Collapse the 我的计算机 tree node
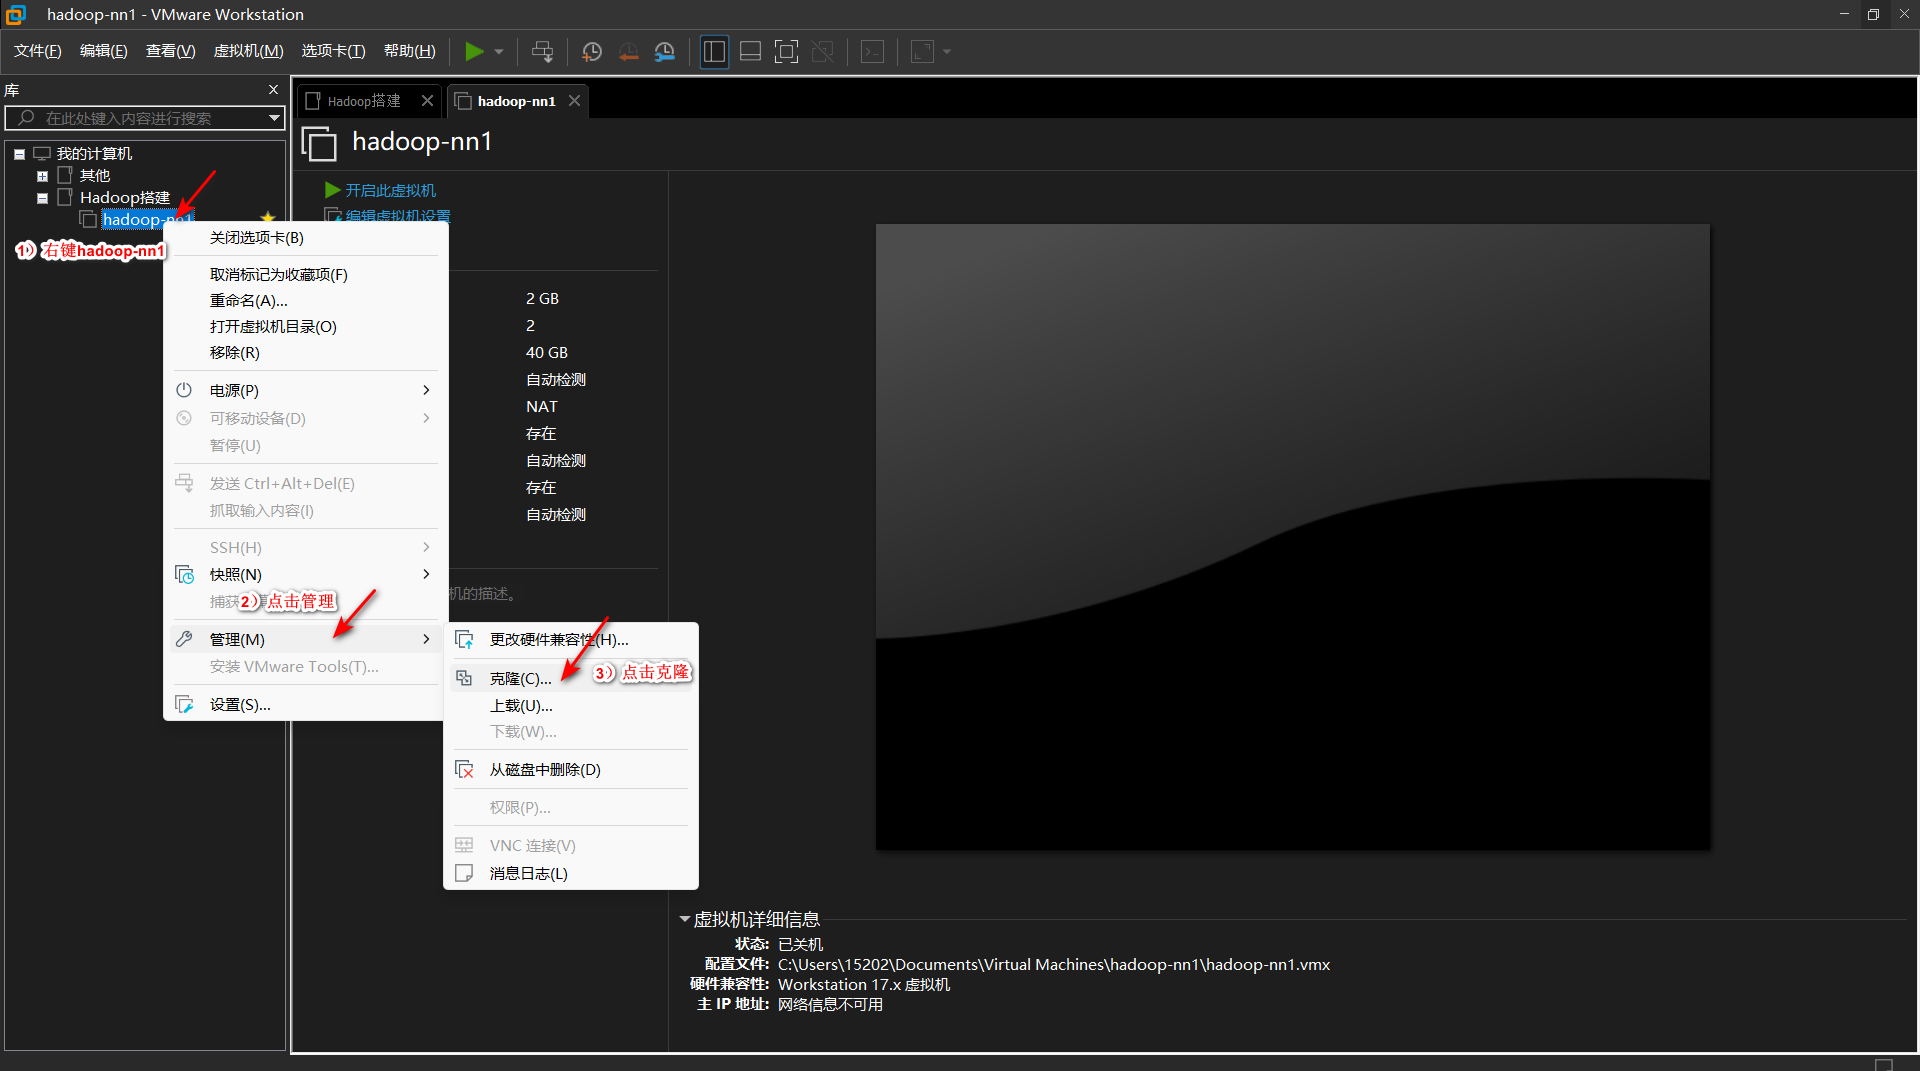1920x1071 pixels. tap(19, 154)
